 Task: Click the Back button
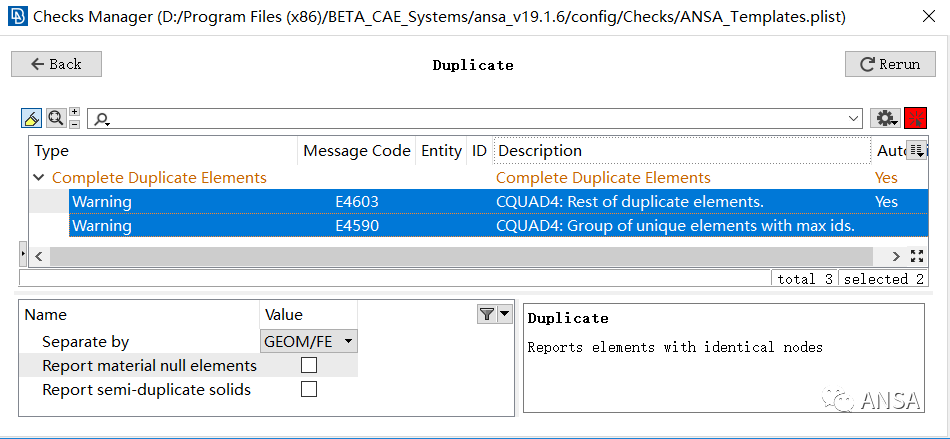pyautogui.click(x=56, y=64)
